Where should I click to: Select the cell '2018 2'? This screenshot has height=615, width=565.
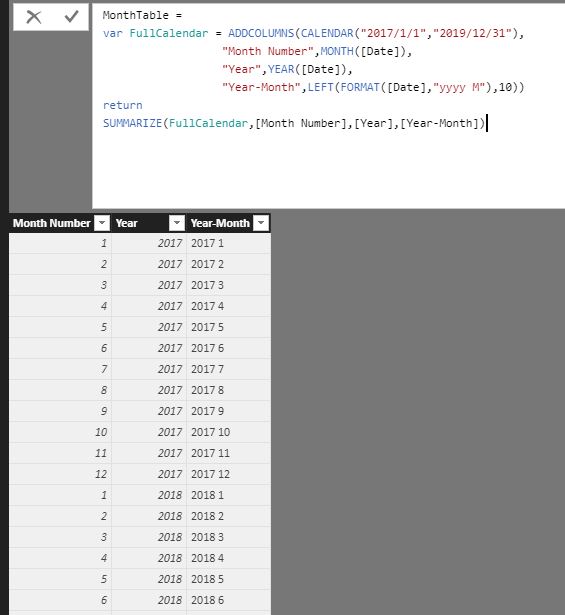point(228,516)
